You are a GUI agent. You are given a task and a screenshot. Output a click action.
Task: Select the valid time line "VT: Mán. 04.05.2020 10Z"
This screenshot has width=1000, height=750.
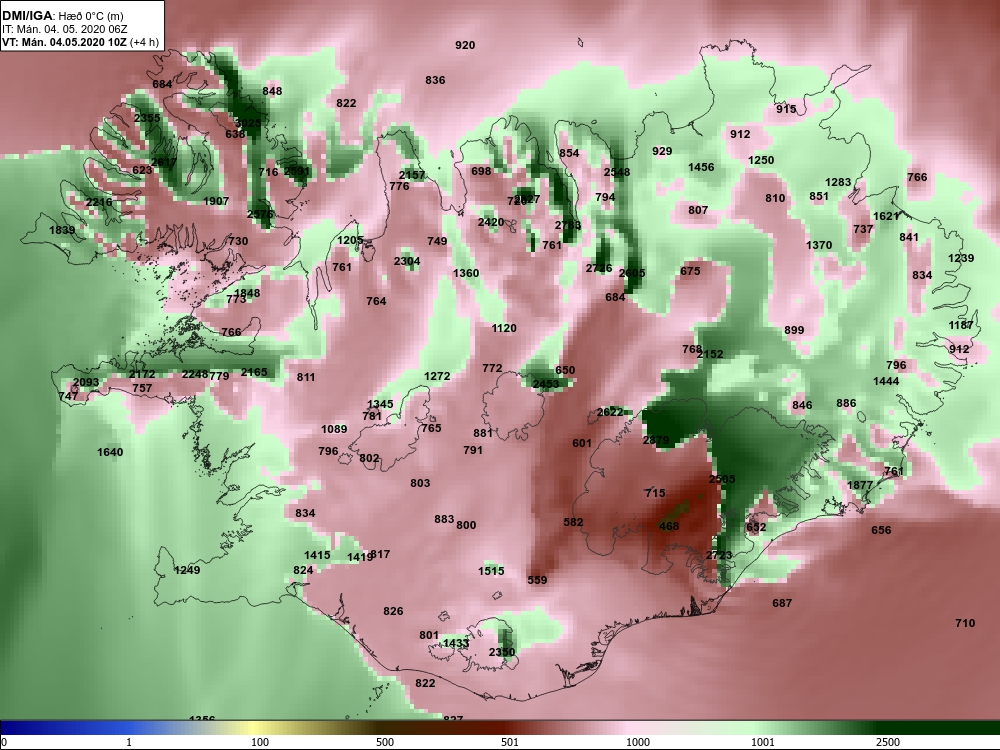64,42
